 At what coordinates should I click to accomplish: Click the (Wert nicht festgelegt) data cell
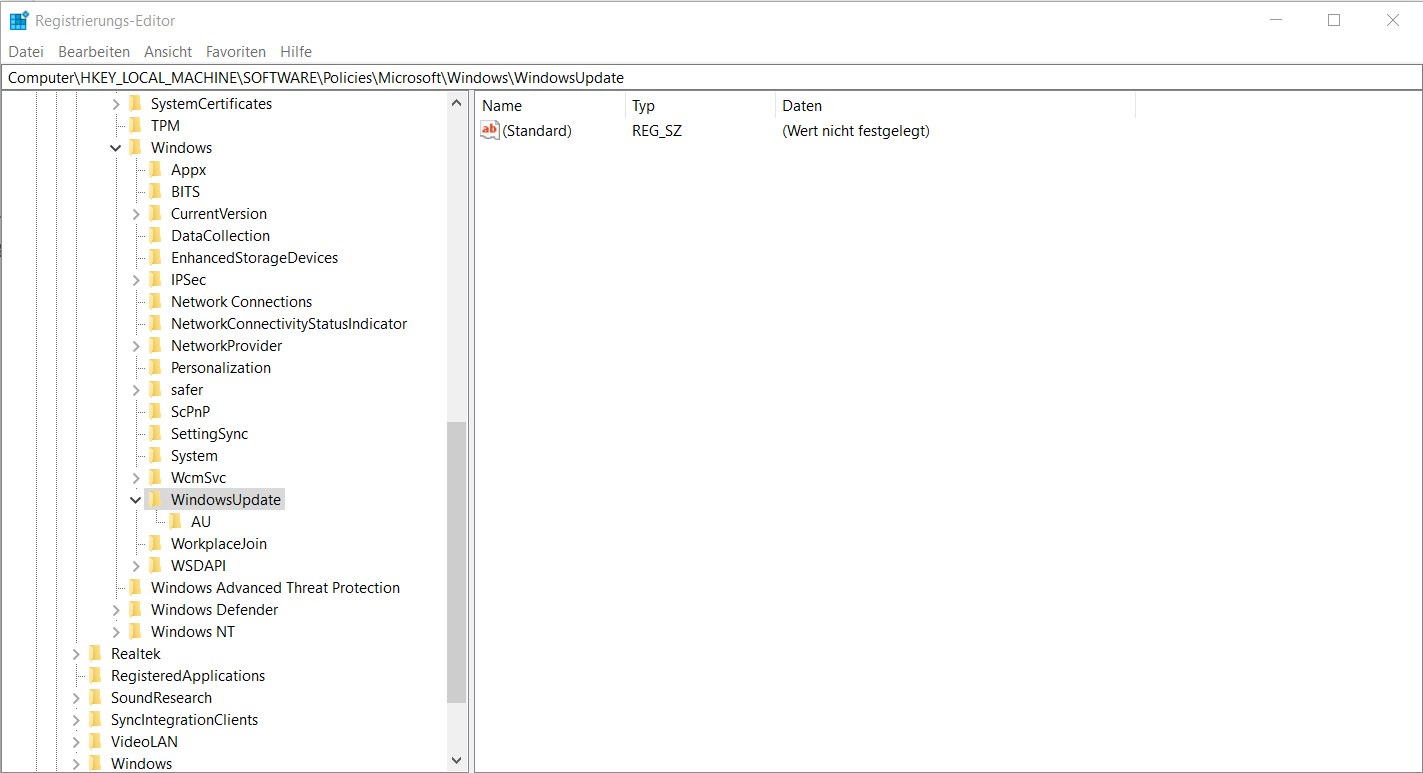[856, 131]
